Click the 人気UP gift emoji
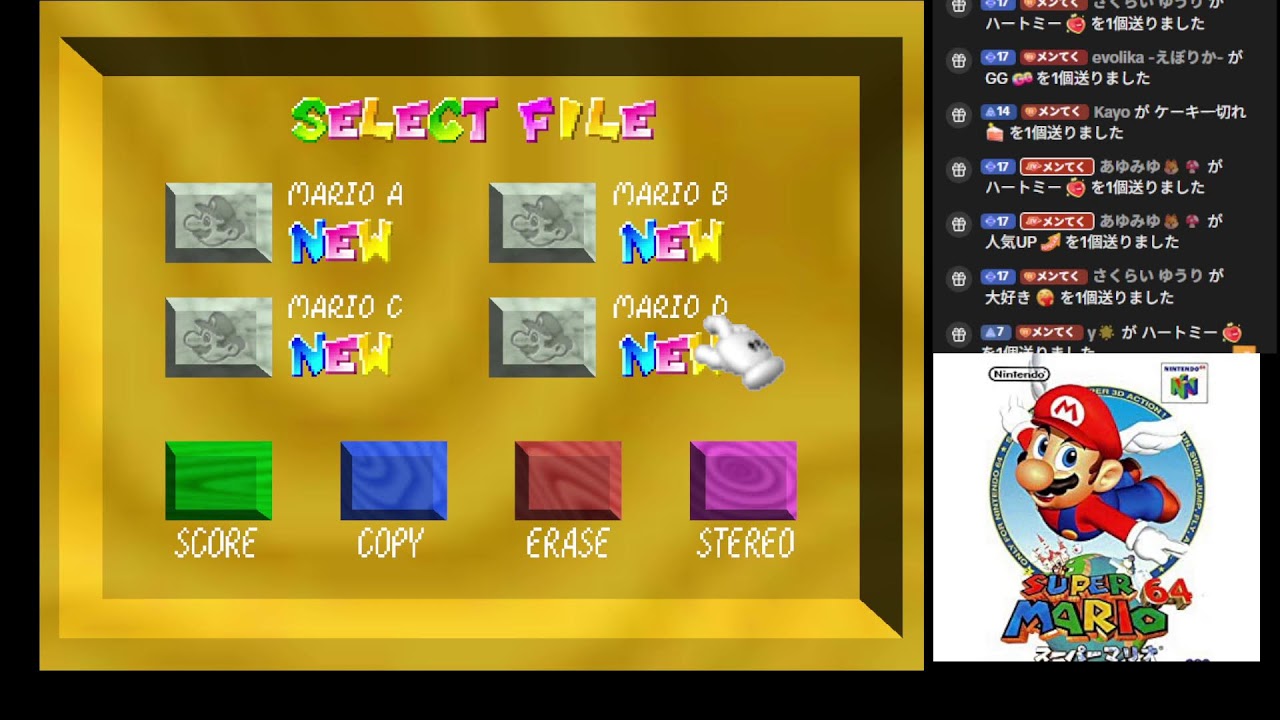 click(1050, 241)
